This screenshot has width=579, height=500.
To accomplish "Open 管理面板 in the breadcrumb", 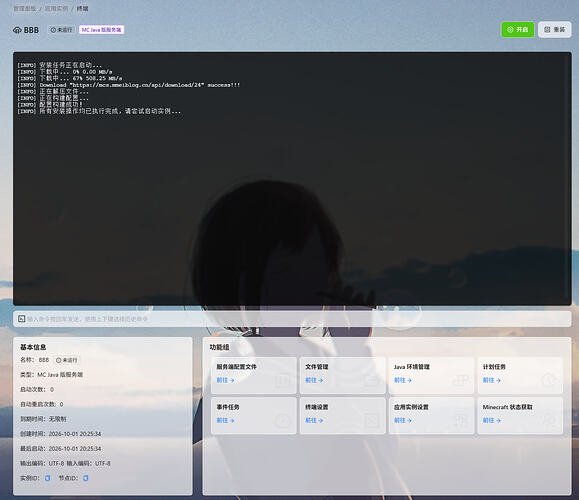I will [x=25, y=8].
